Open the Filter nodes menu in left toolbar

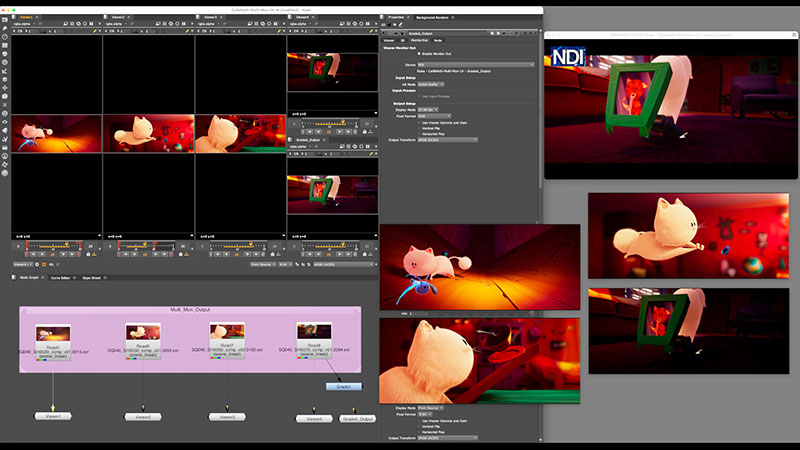(5, 62)
